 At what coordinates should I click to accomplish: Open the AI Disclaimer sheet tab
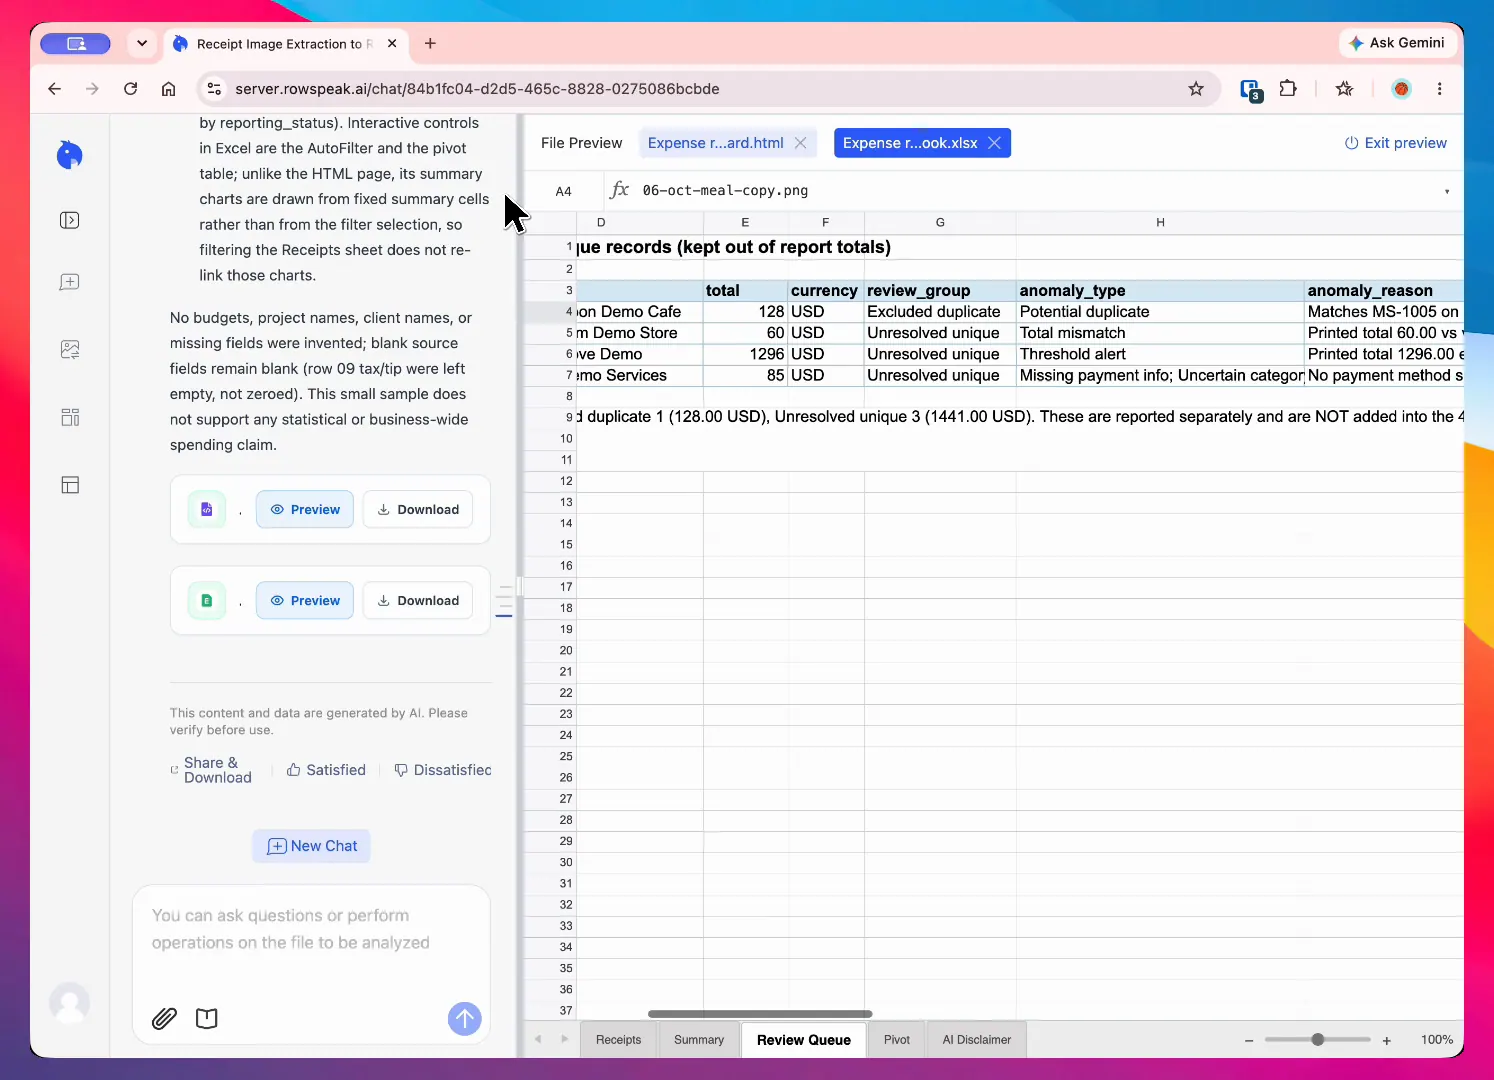tap(977, 1040)
